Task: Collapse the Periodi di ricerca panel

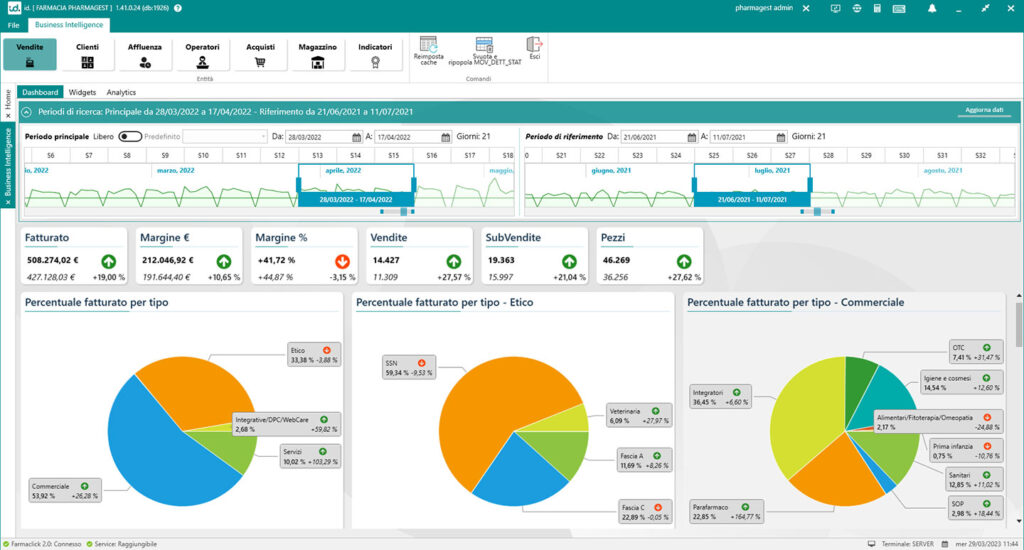Action: pyautogui.click(x=27, y=112)
